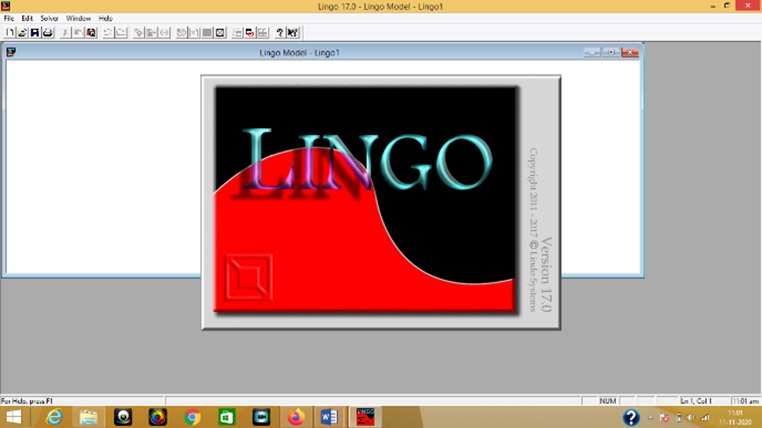This screenshot has width=762, height=428.
Task: Click the Lingo app icon in the main title bar
Action: tap(5, 6)
